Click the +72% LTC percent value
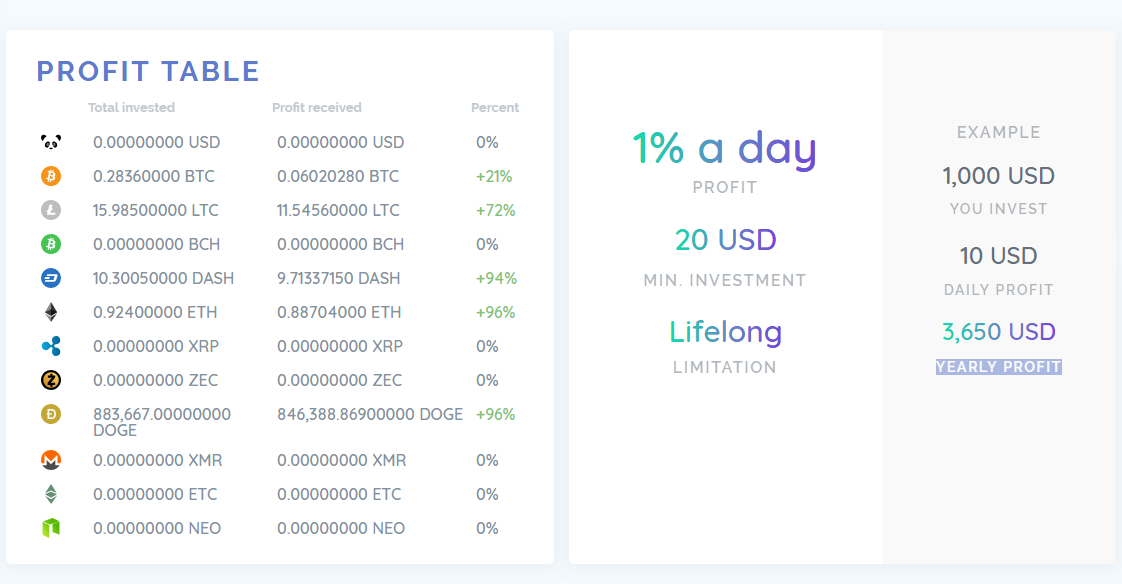The width and height of the screenshot is (1122, 584). [495, 211]
